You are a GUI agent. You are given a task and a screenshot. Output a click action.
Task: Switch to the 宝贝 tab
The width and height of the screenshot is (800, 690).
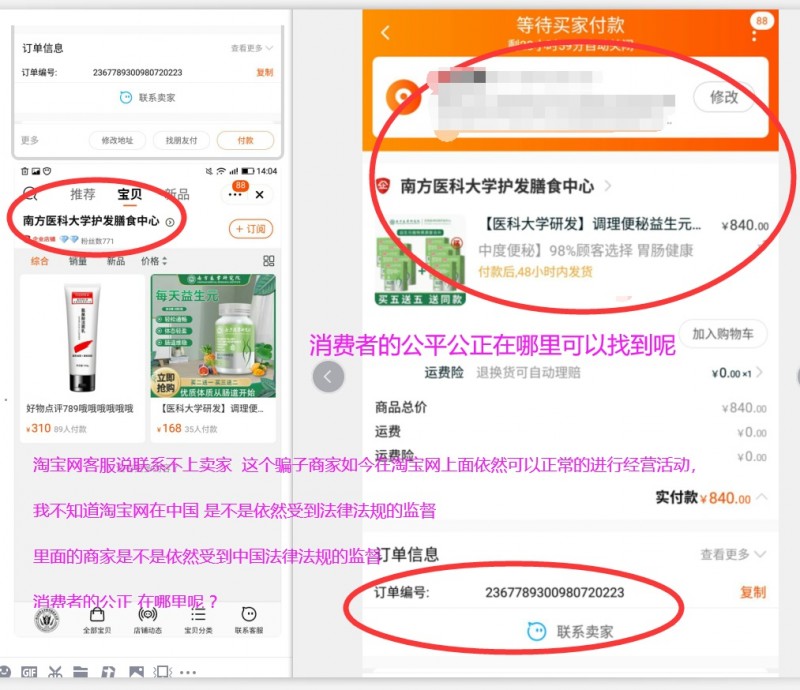[x=130, y=194]
